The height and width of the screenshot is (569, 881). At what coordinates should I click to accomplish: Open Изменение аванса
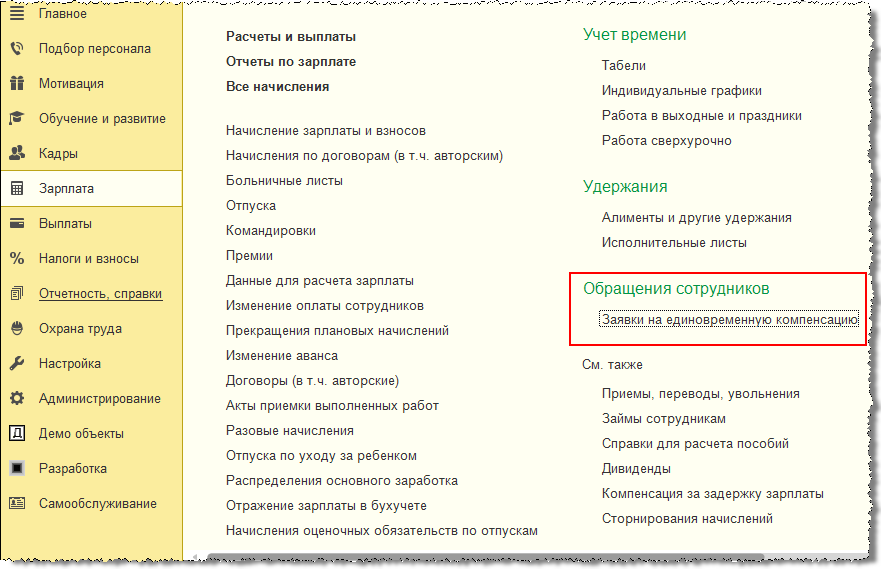click(281, 356)
